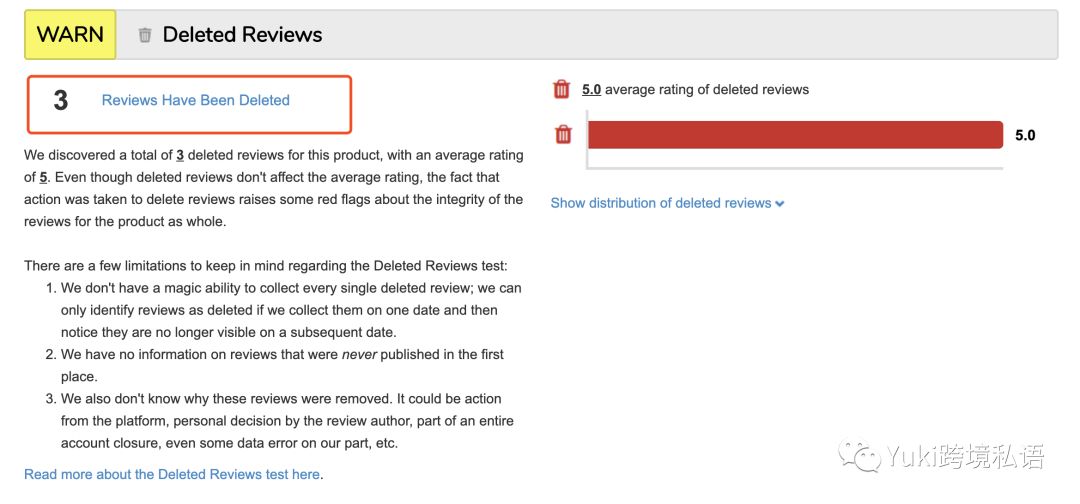Screen dimensions: 1080x504
Task: Click the Yuki watermark text
Action: (965, 456)
